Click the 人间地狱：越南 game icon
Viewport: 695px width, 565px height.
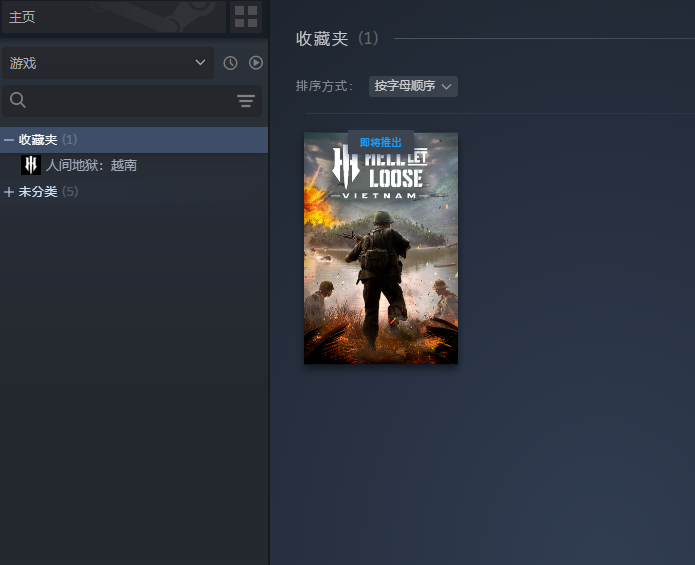point(31,165)
